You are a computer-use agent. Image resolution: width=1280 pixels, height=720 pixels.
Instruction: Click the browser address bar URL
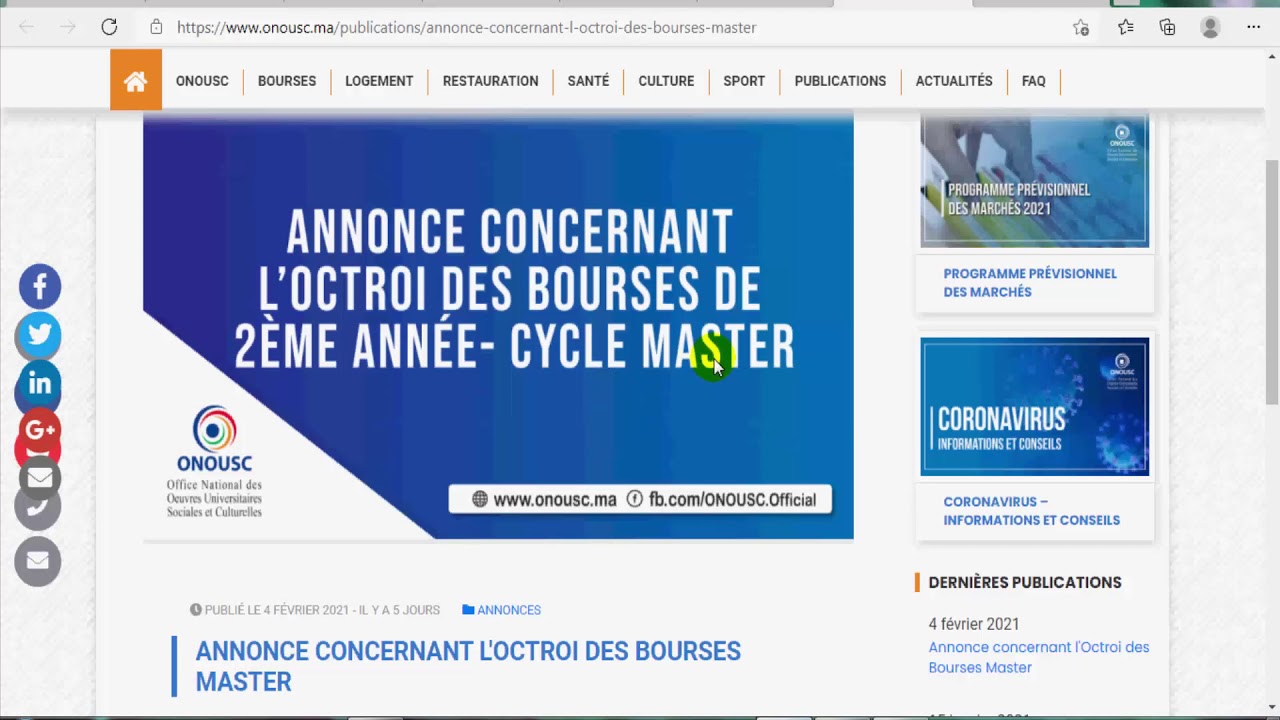coord(466,27)
